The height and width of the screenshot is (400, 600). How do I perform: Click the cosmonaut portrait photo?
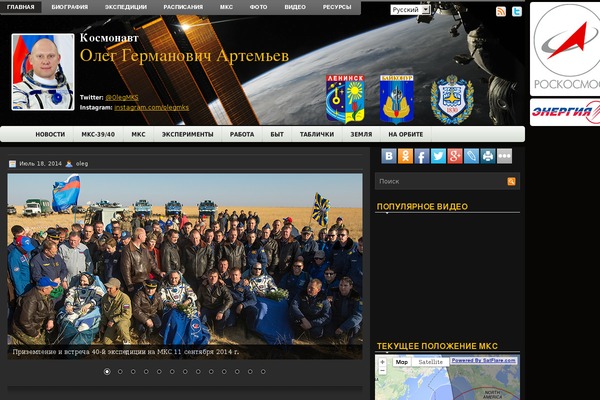pos(43,72)
